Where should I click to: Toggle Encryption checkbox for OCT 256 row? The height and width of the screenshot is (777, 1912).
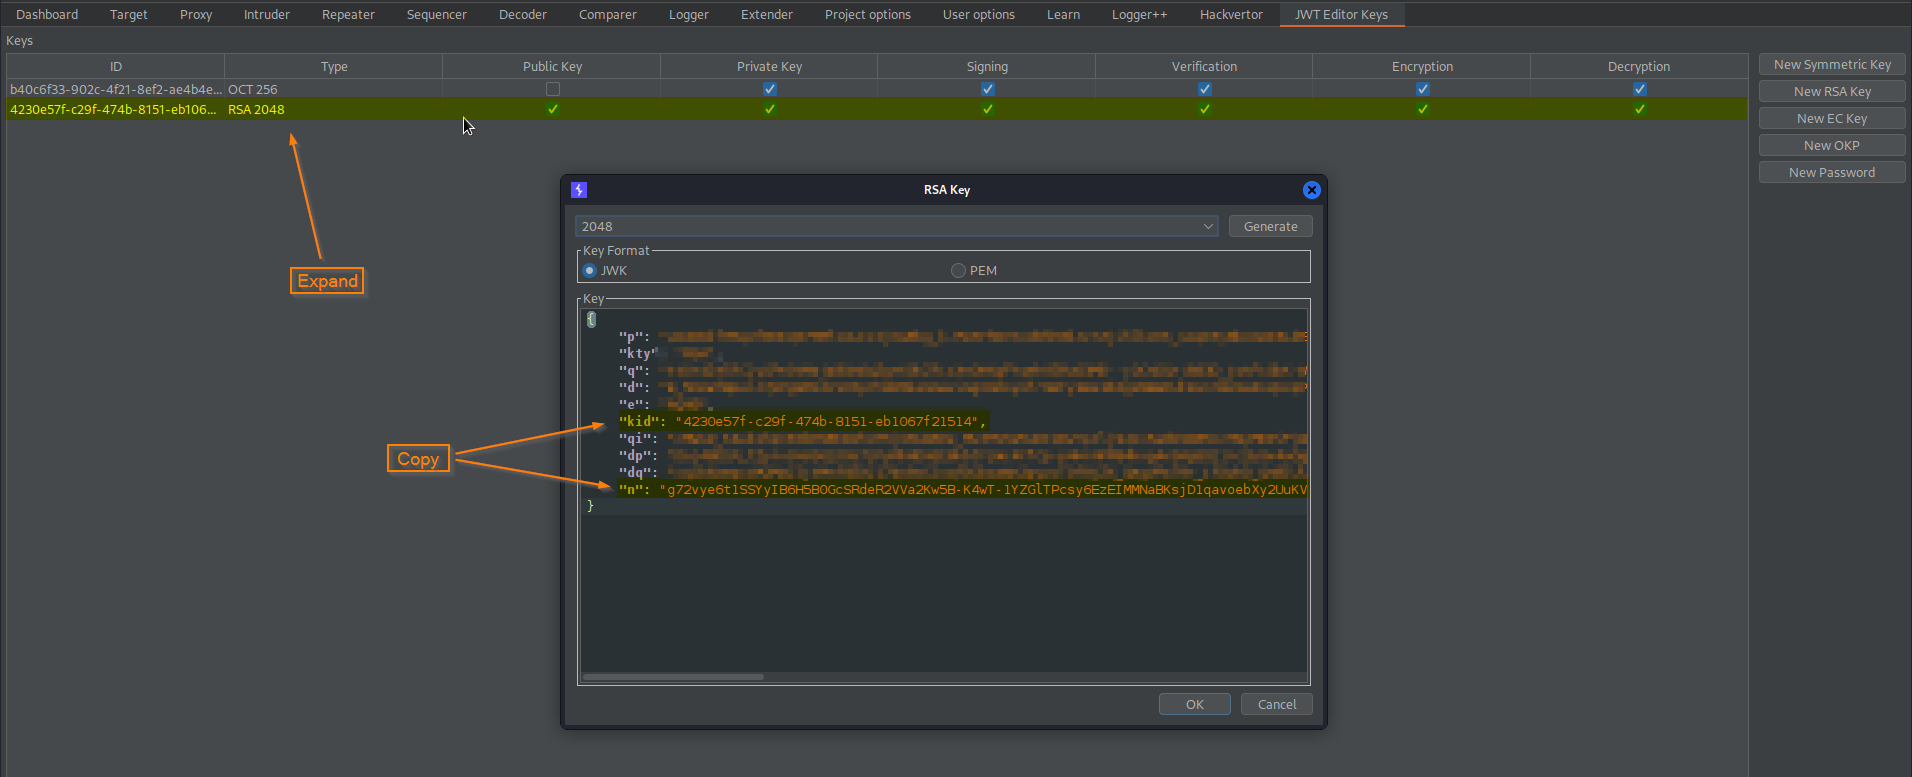point(1423,89)
